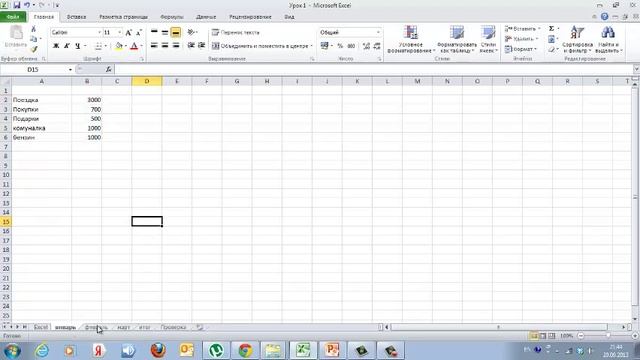Apply comma style 000 format
Viewport: 640px width, 360px height.
coord(351,46)
